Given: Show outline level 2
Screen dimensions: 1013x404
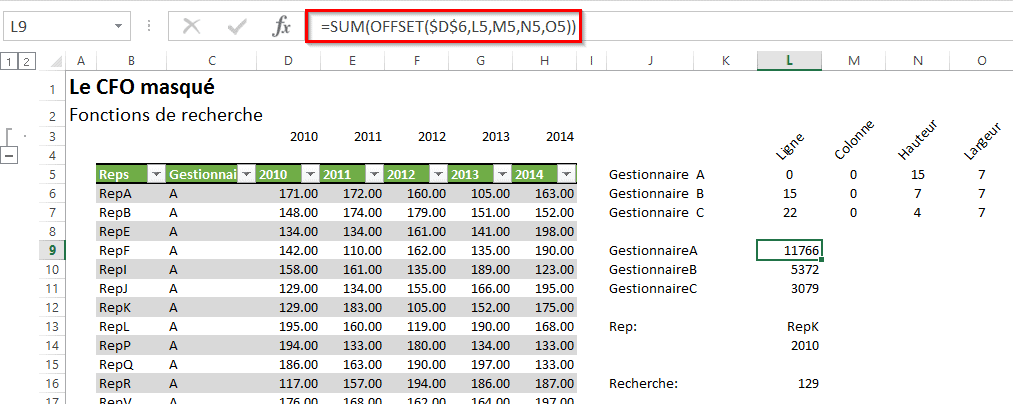Looking at the screenshot, I should (26, 62).
